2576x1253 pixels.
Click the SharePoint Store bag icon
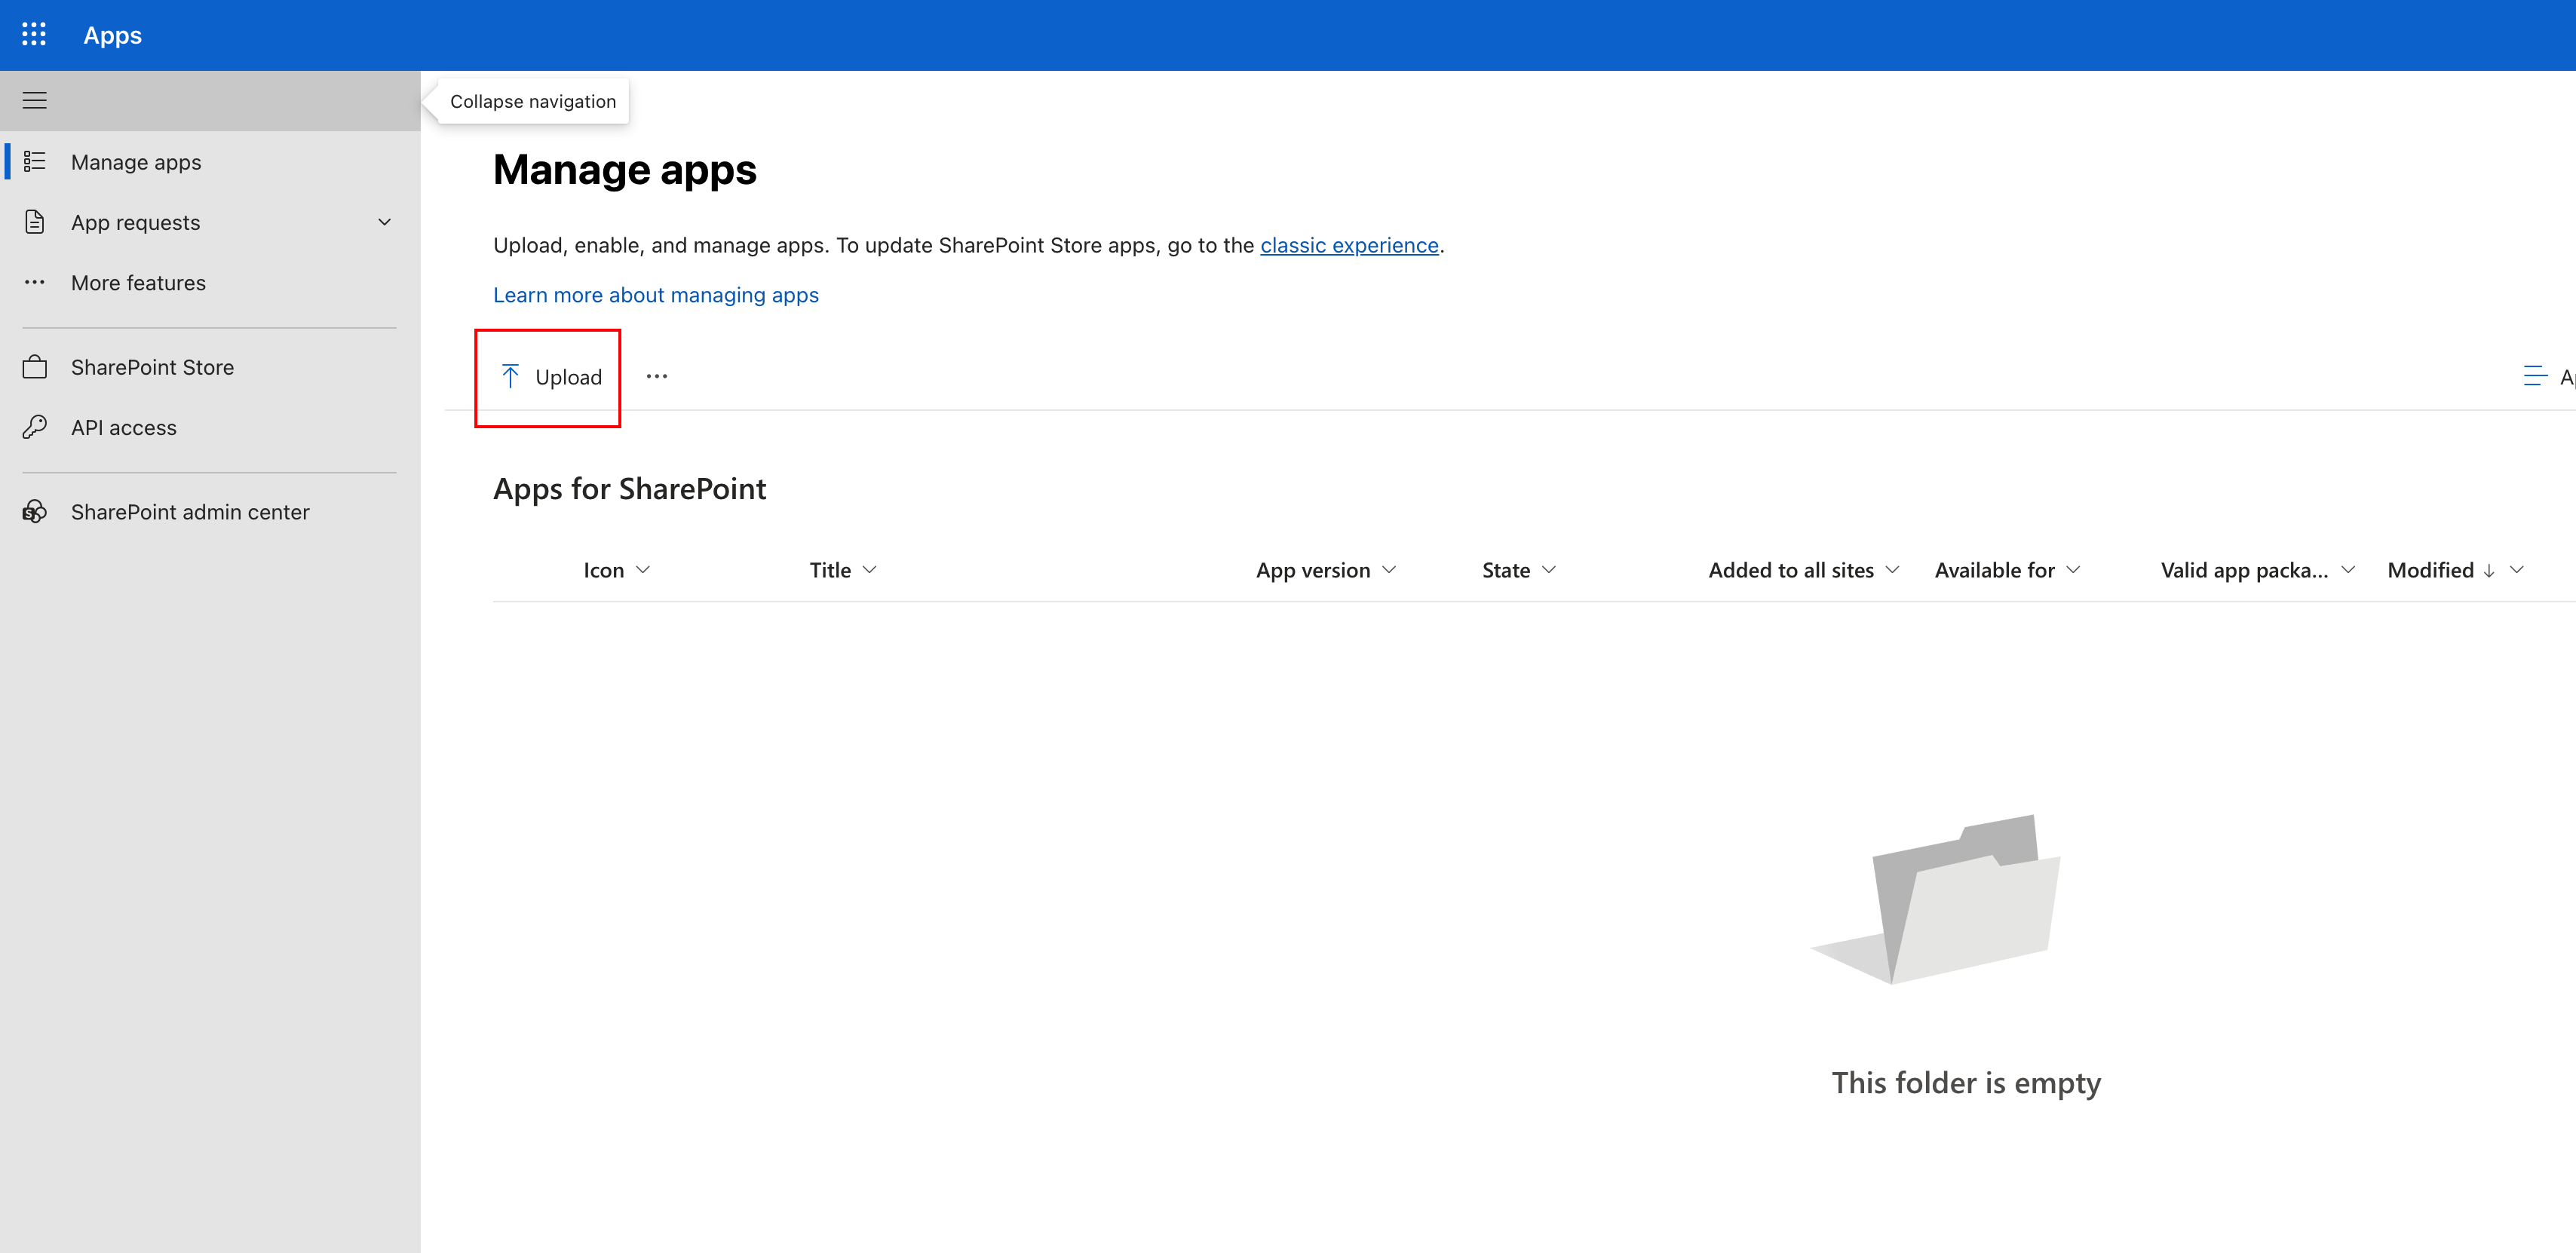point(34,366)
